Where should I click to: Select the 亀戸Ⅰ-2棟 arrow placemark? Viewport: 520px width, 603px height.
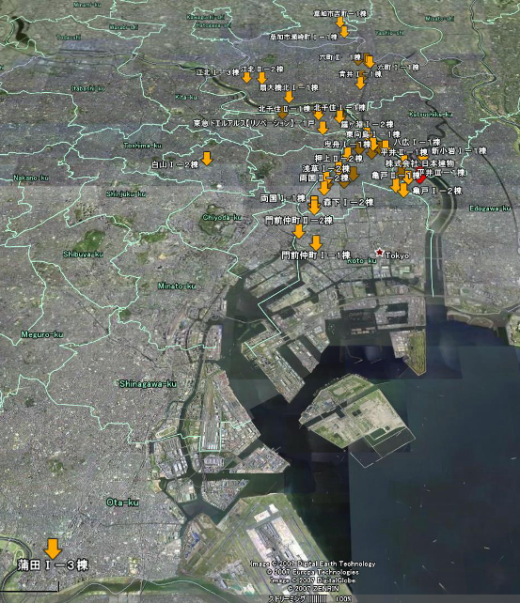[x=403, y=190]
